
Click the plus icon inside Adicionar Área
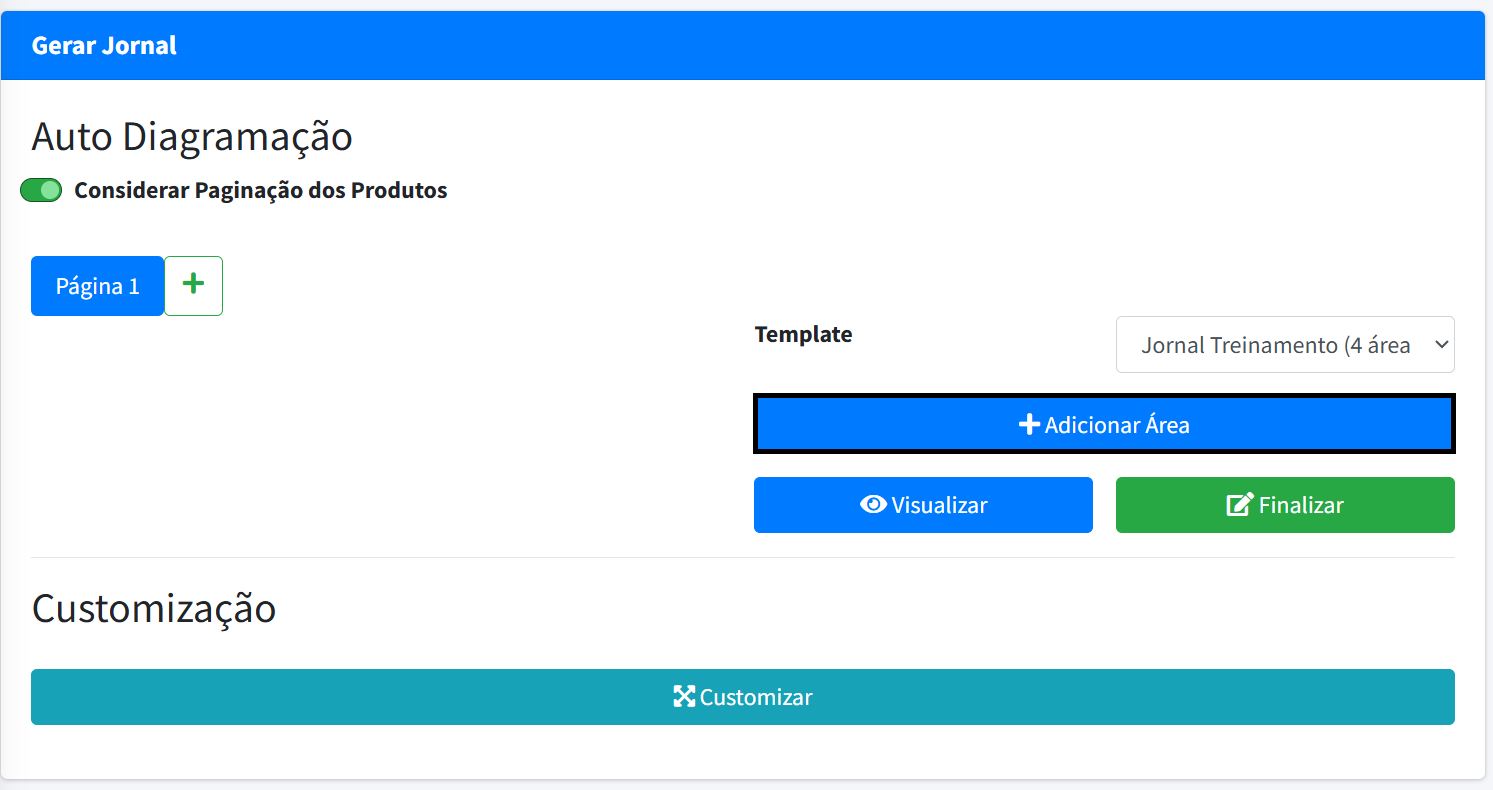click(x=1029, y=425)
